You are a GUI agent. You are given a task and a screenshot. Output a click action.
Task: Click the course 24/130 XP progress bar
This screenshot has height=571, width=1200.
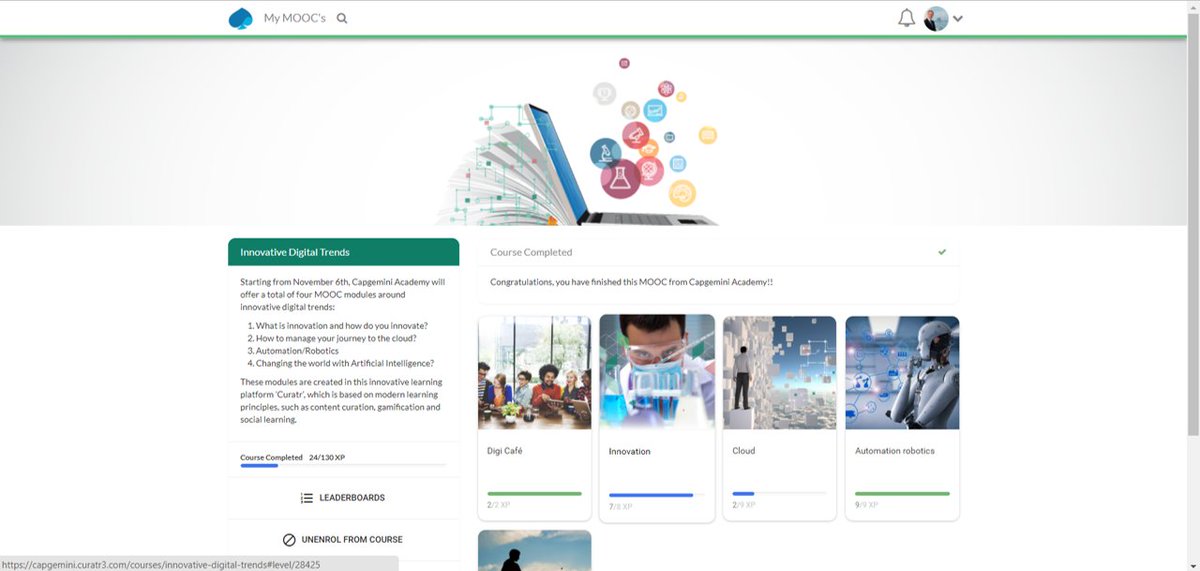click(343, 465)
